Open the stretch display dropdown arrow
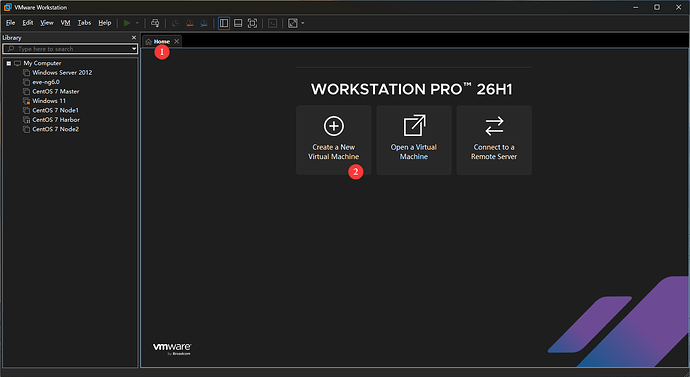 [303, 23]
